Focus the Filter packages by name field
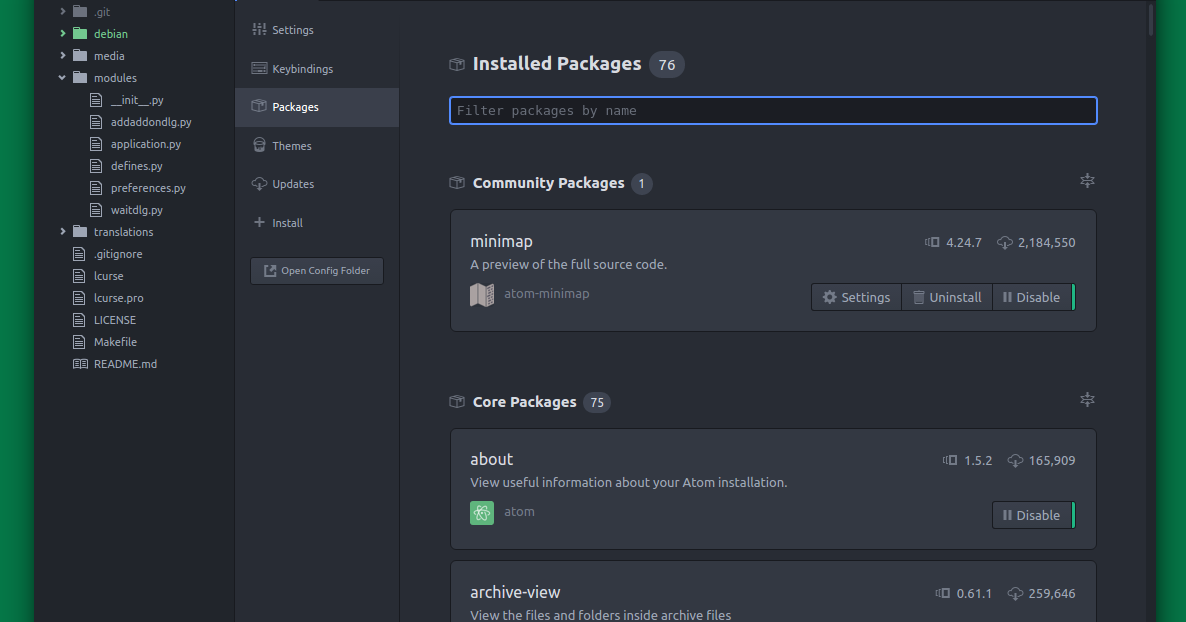This screenshot has height=622, width=1186. (x=773, y=110)
